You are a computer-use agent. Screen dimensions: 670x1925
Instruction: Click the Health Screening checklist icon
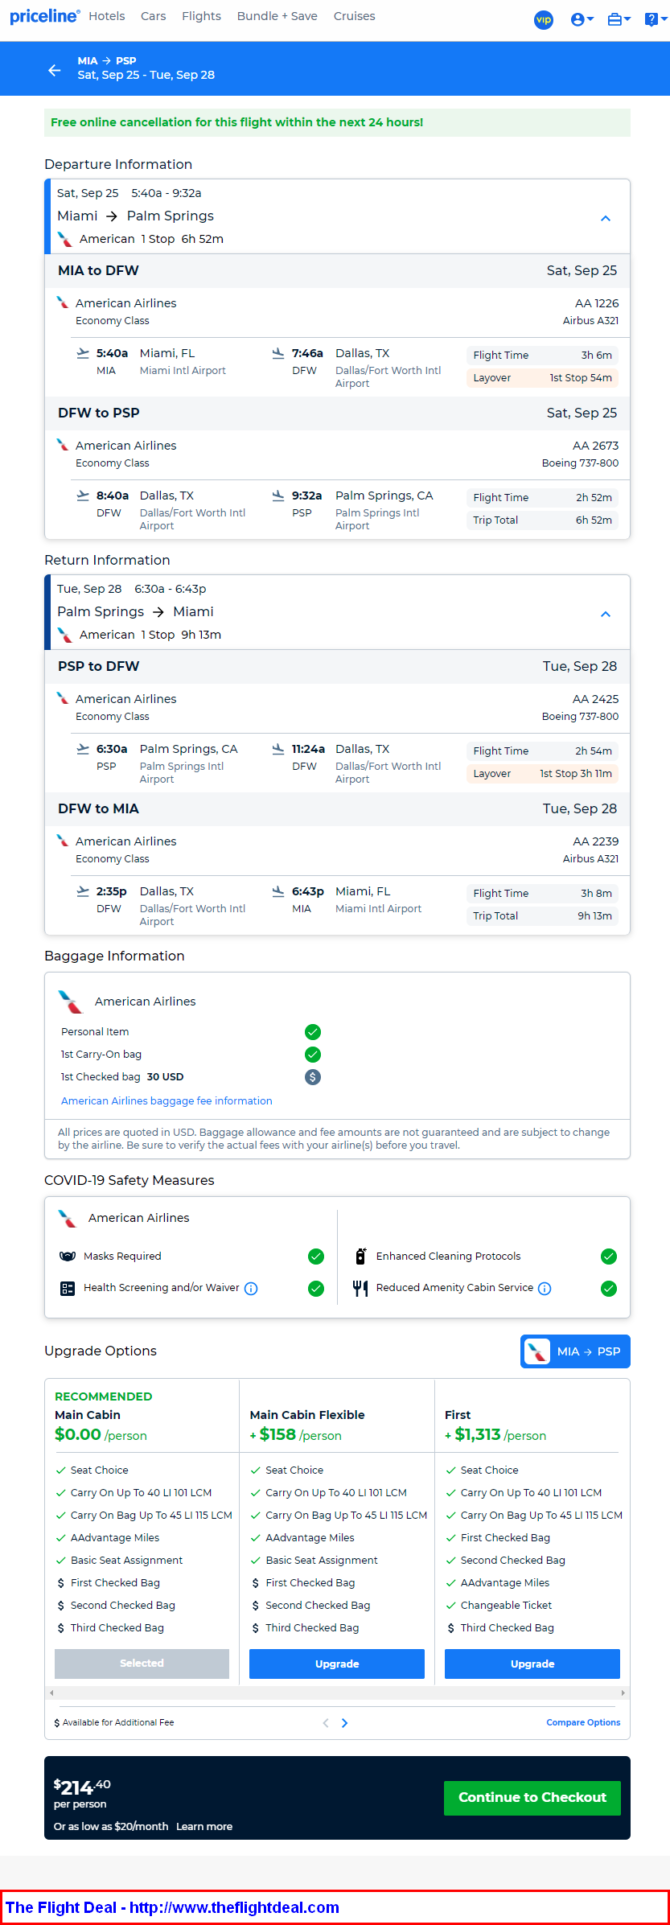click(x=68, y=1288)
